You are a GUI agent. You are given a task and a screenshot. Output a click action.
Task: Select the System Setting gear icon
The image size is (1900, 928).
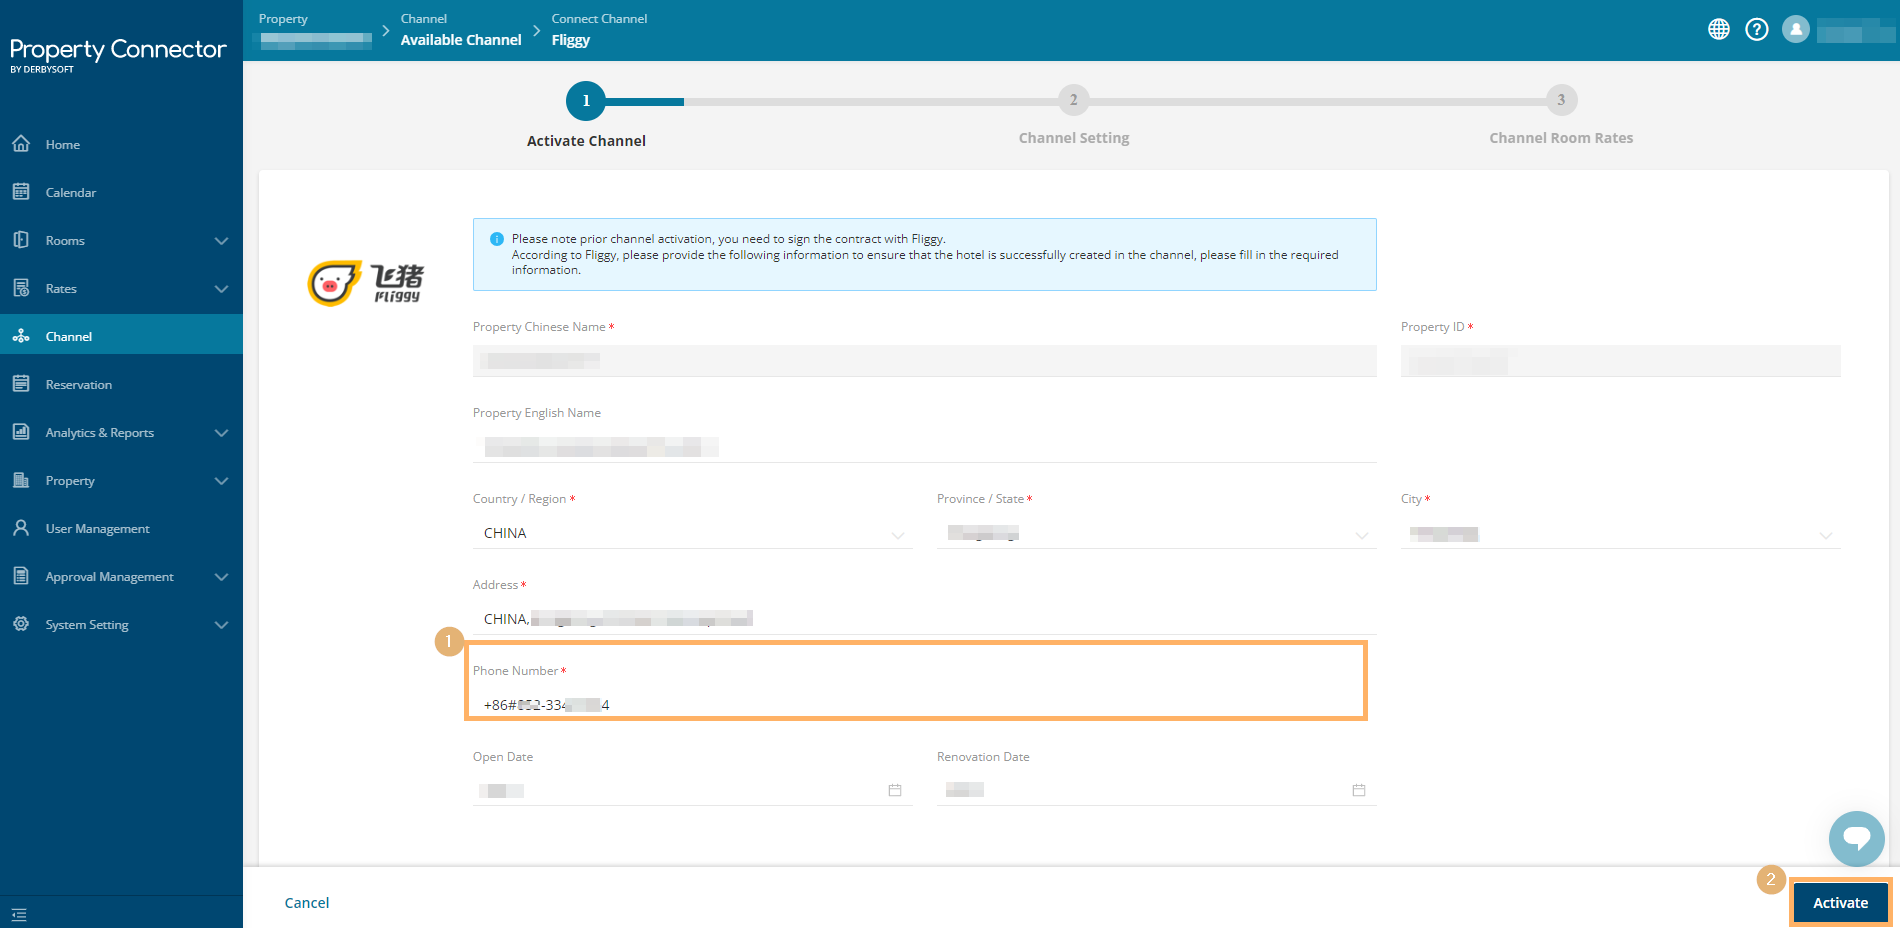(21, 624)
